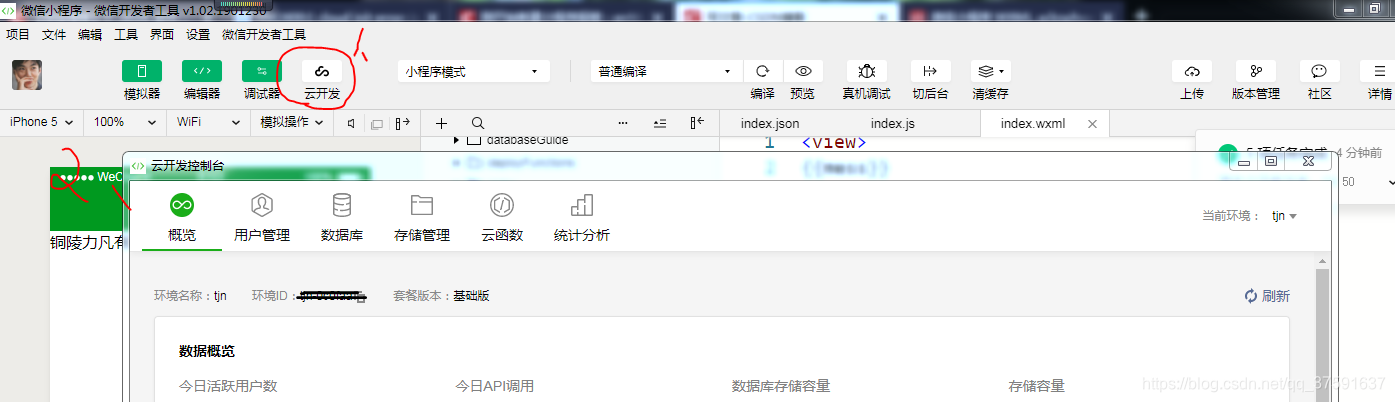Minimize the 云开发控制台 window
The width and height of the screenshot is (1395, 402).
pos(1246,161)
